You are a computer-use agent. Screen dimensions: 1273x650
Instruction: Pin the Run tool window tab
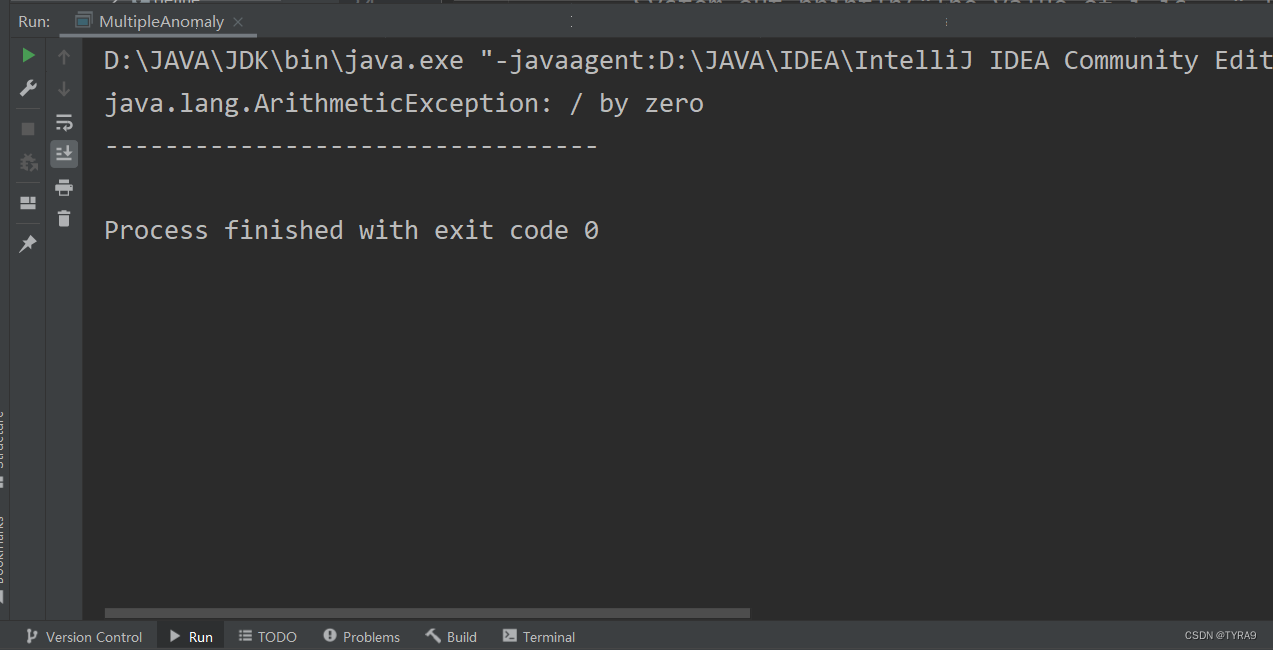pyautogui.click(x=27, y=243)
